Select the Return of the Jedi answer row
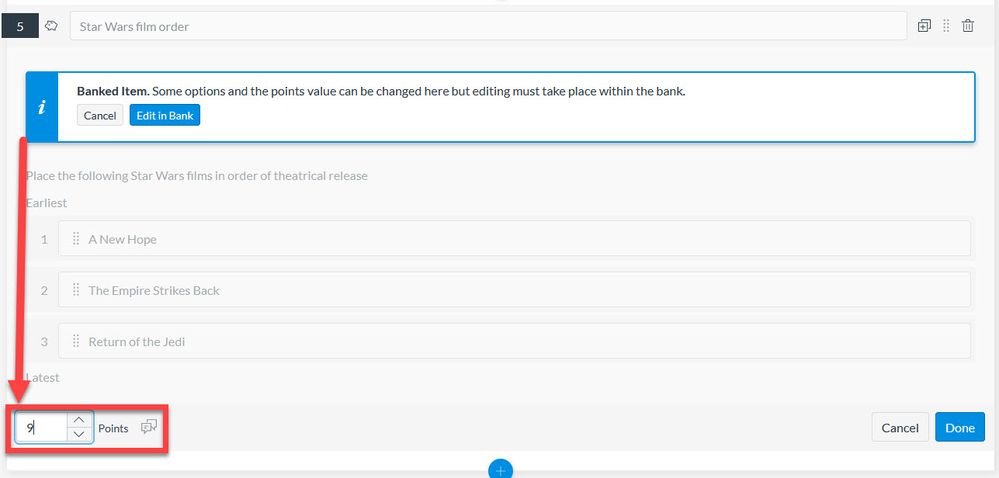This screenshot has height=478, width=999. (515, 341)
